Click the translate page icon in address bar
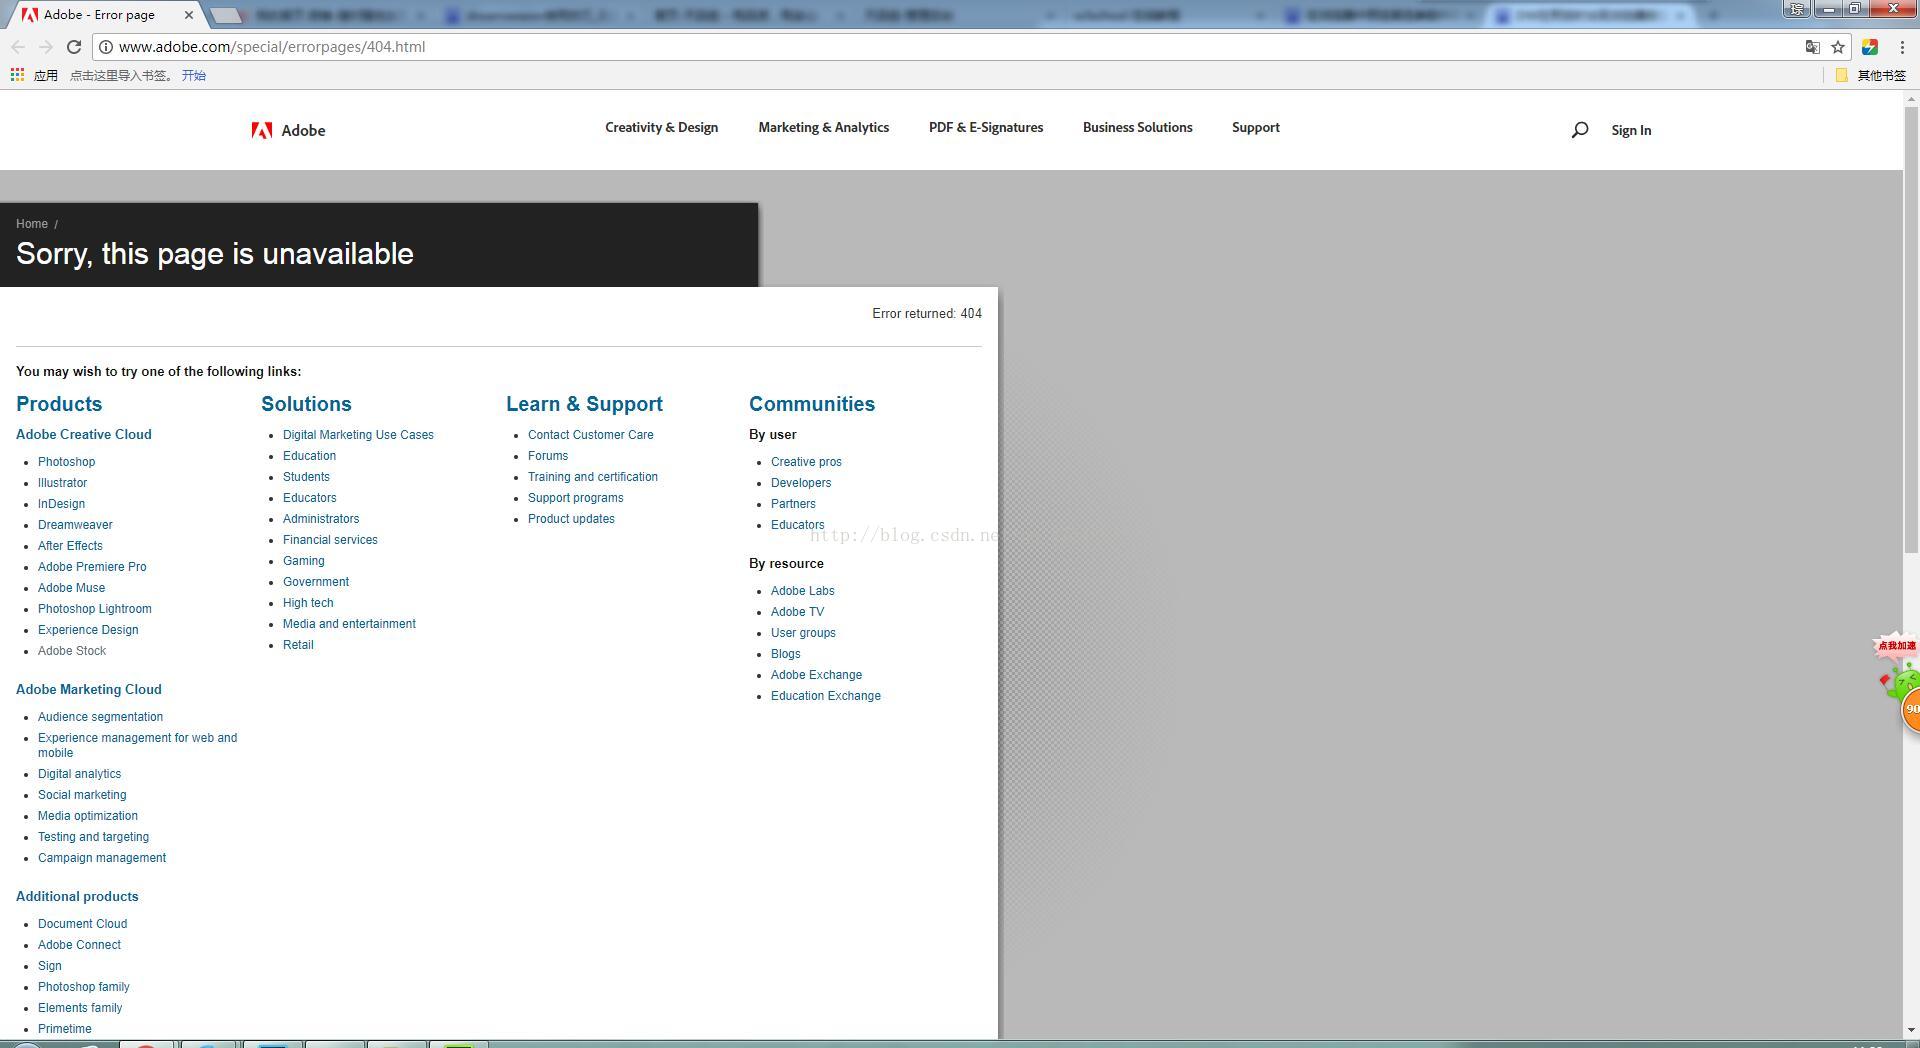The image size is (1920, 1048). tap(1812, 47)
